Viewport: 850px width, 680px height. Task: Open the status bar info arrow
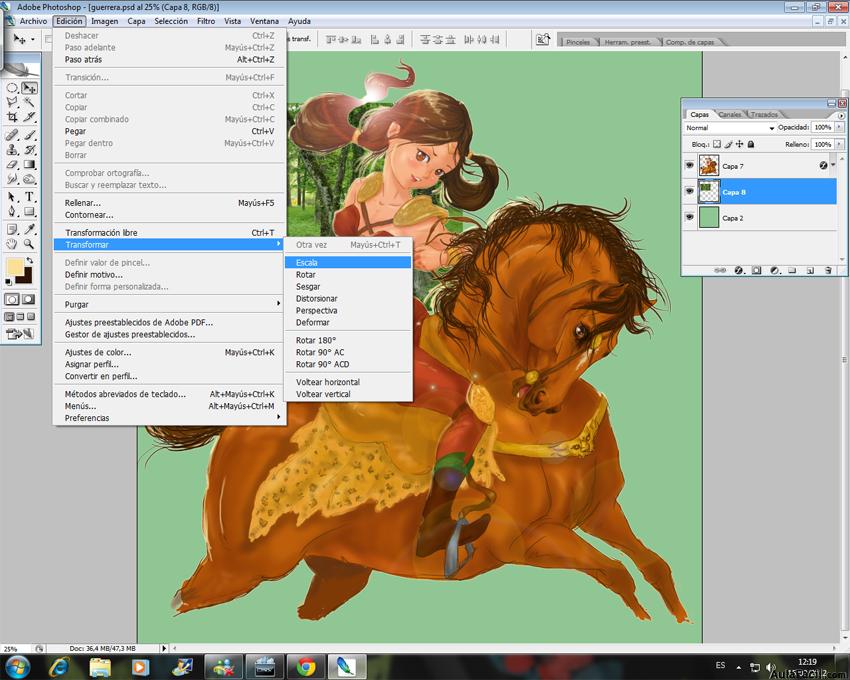(x=164, y=648)
